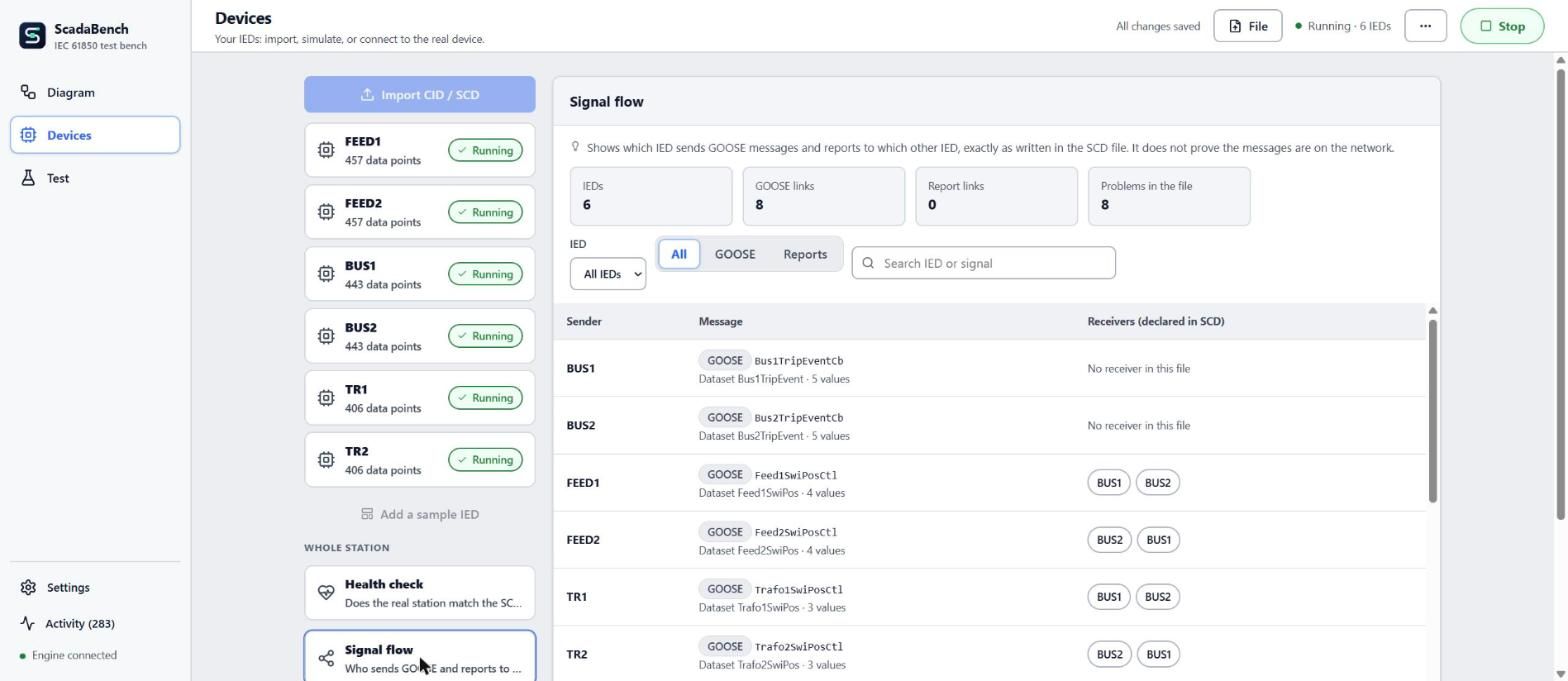Open the Devices page in sidebar

coord(95,135)
